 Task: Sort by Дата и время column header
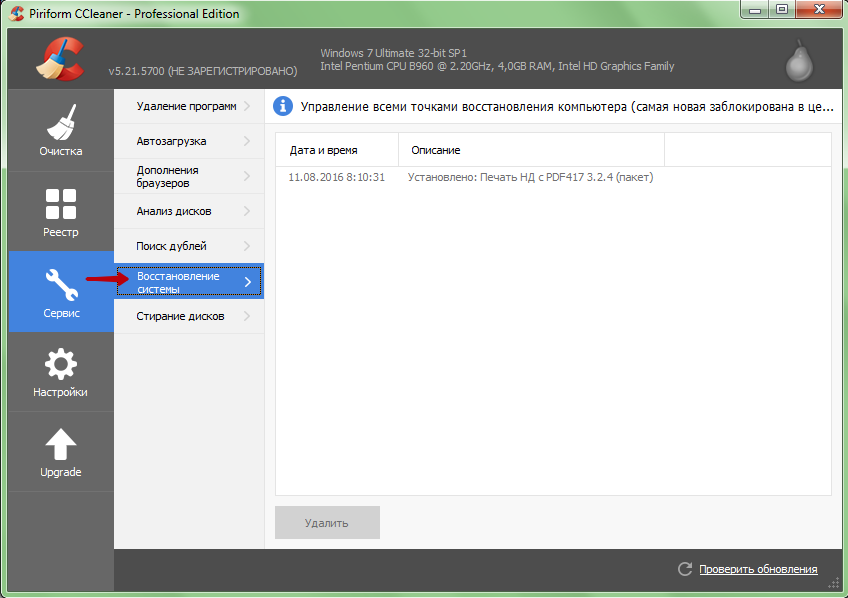tap(337, 150)
